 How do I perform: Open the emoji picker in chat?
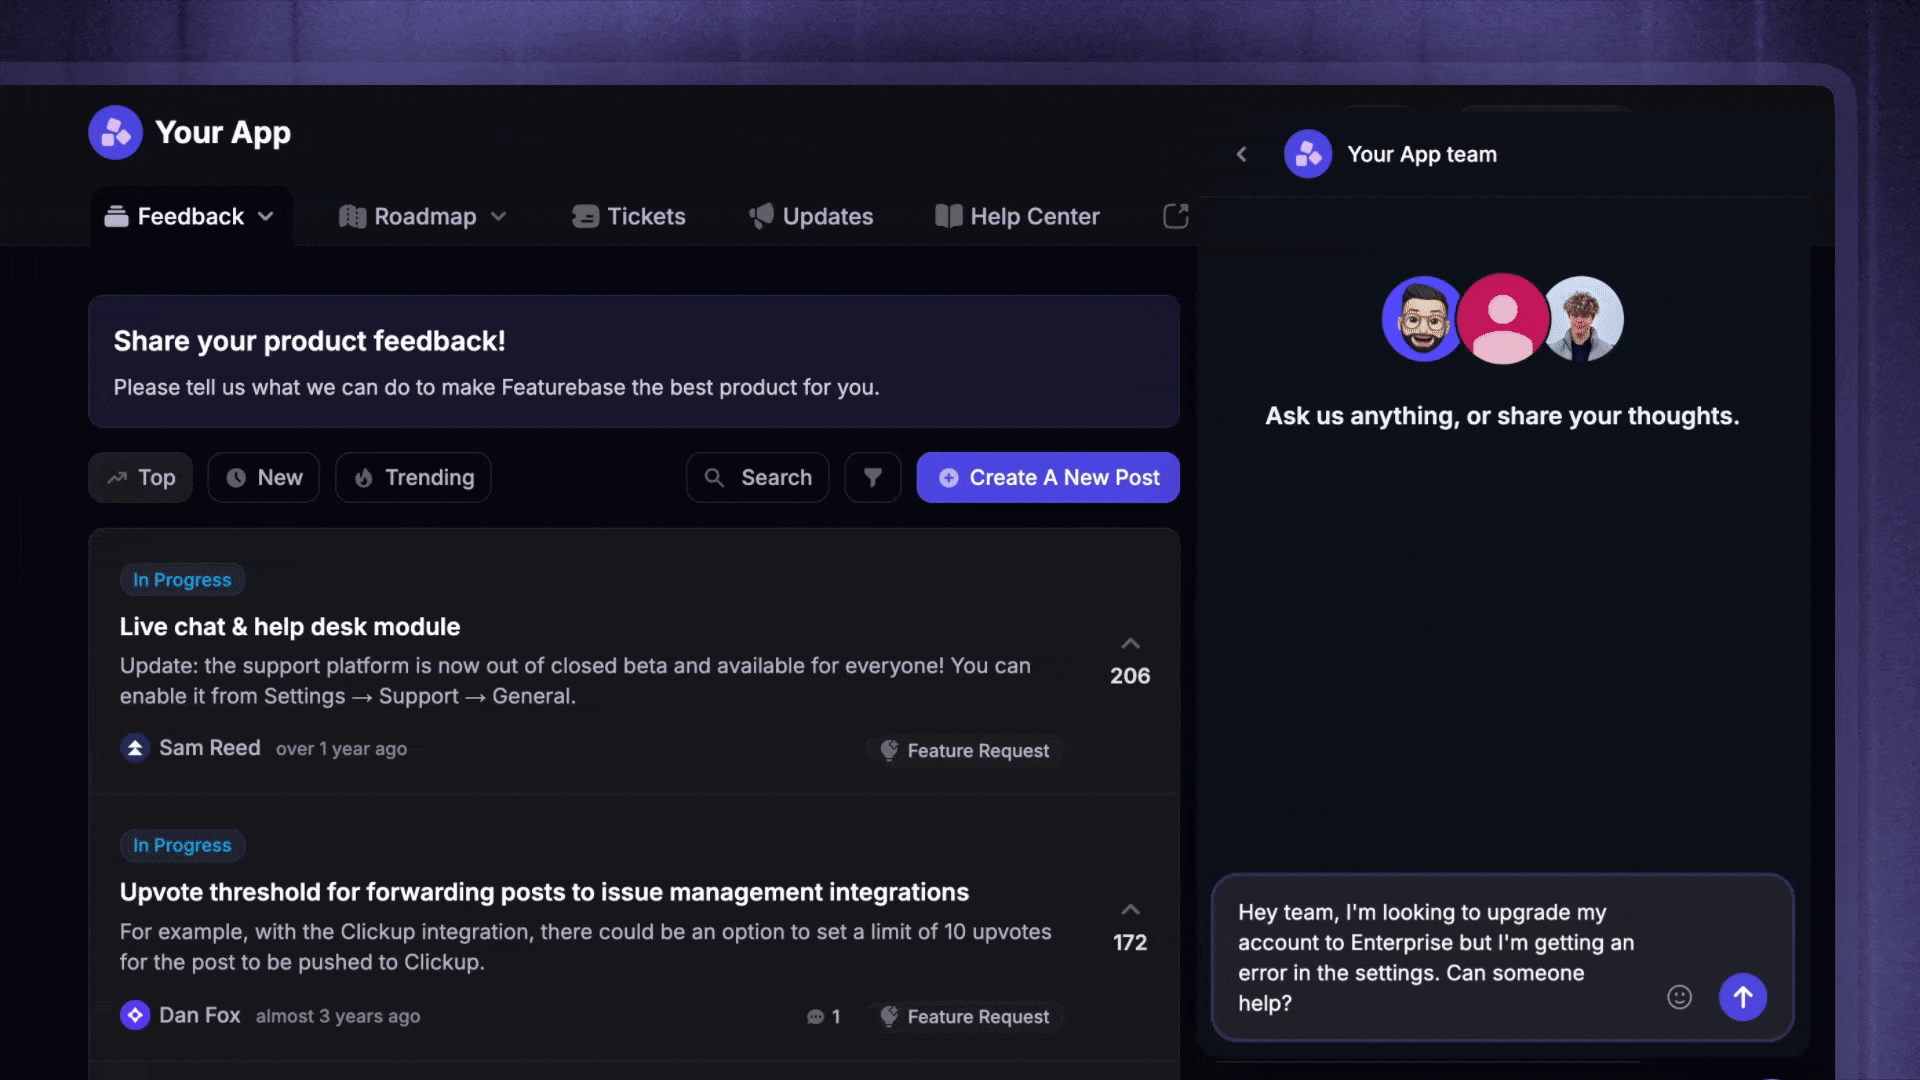point(1679,997)
